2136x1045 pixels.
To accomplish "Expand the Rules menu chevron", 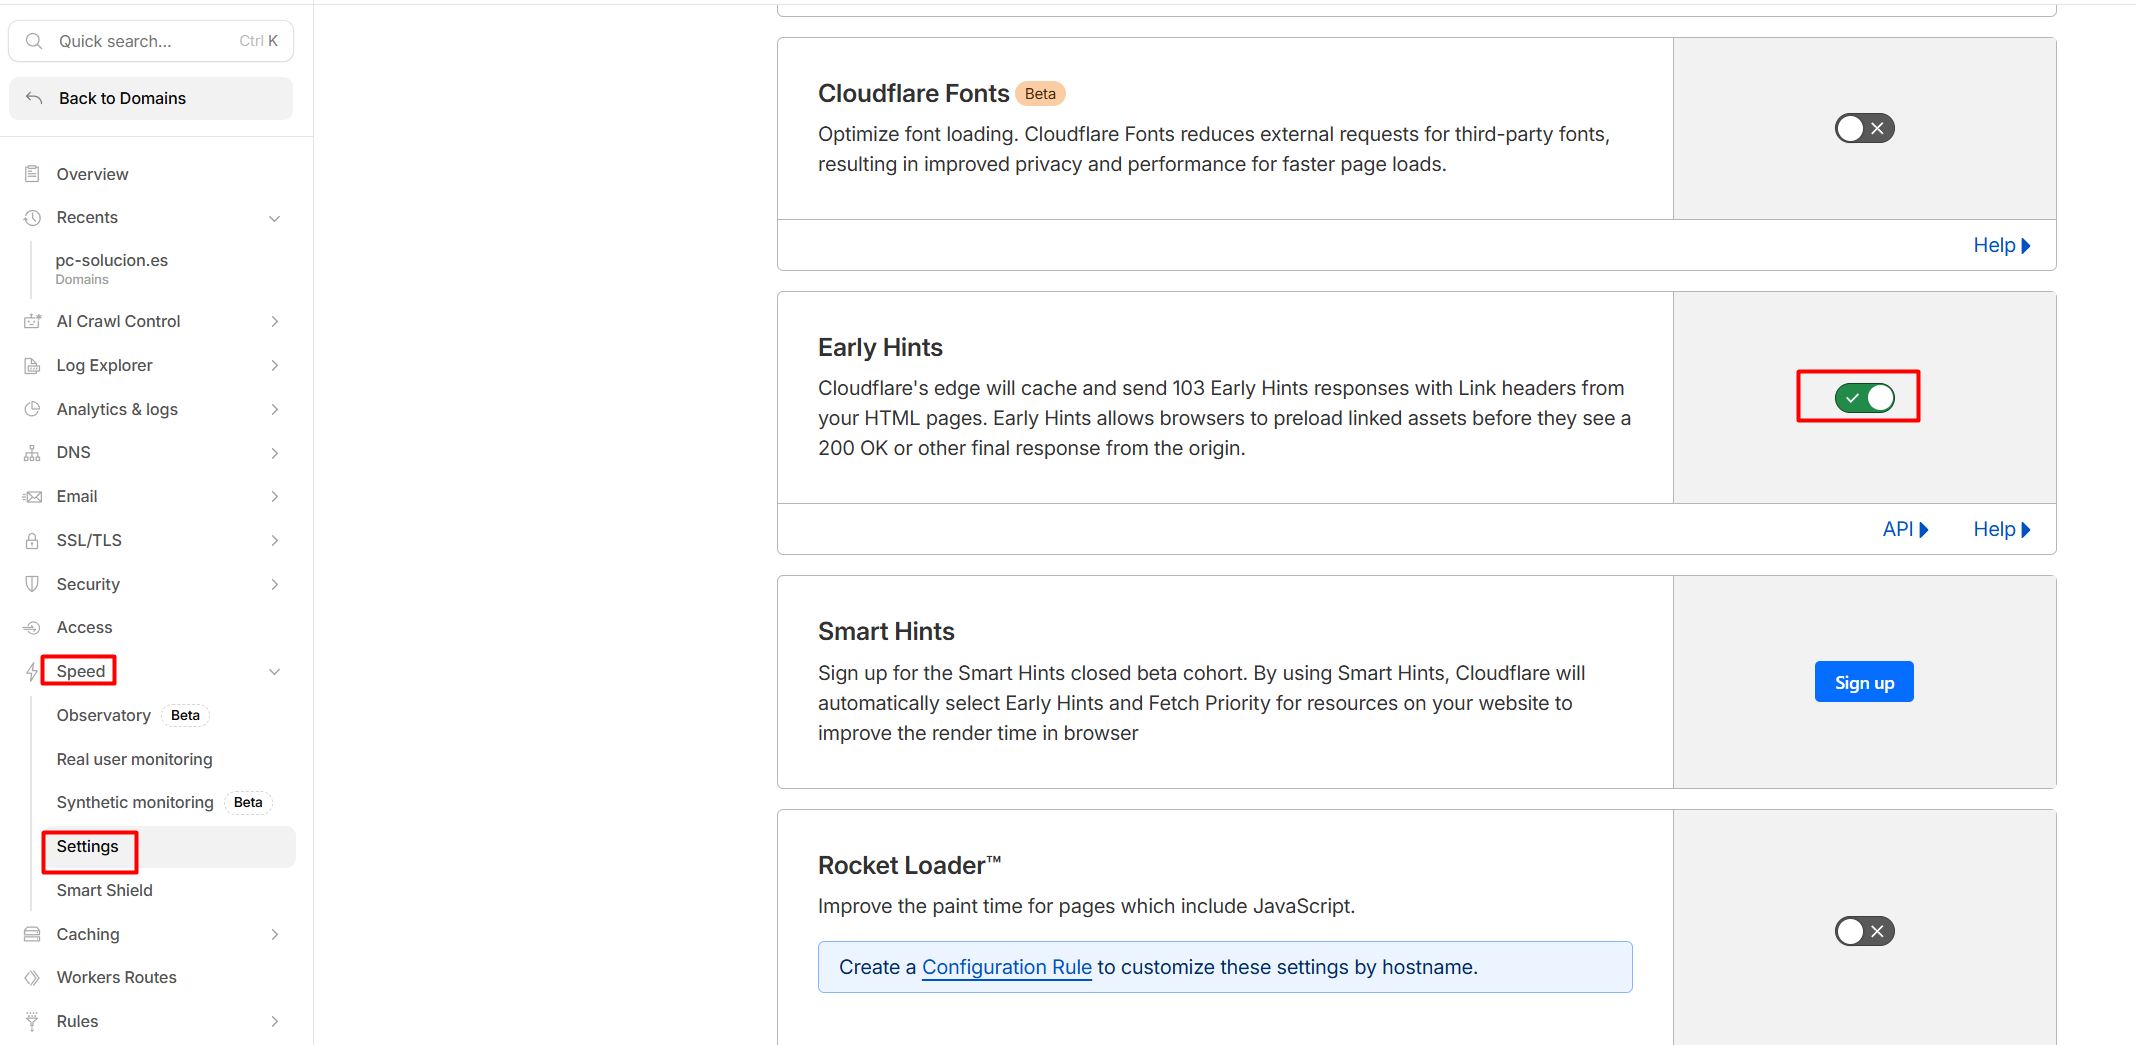I will click(x=274, y=1021).
